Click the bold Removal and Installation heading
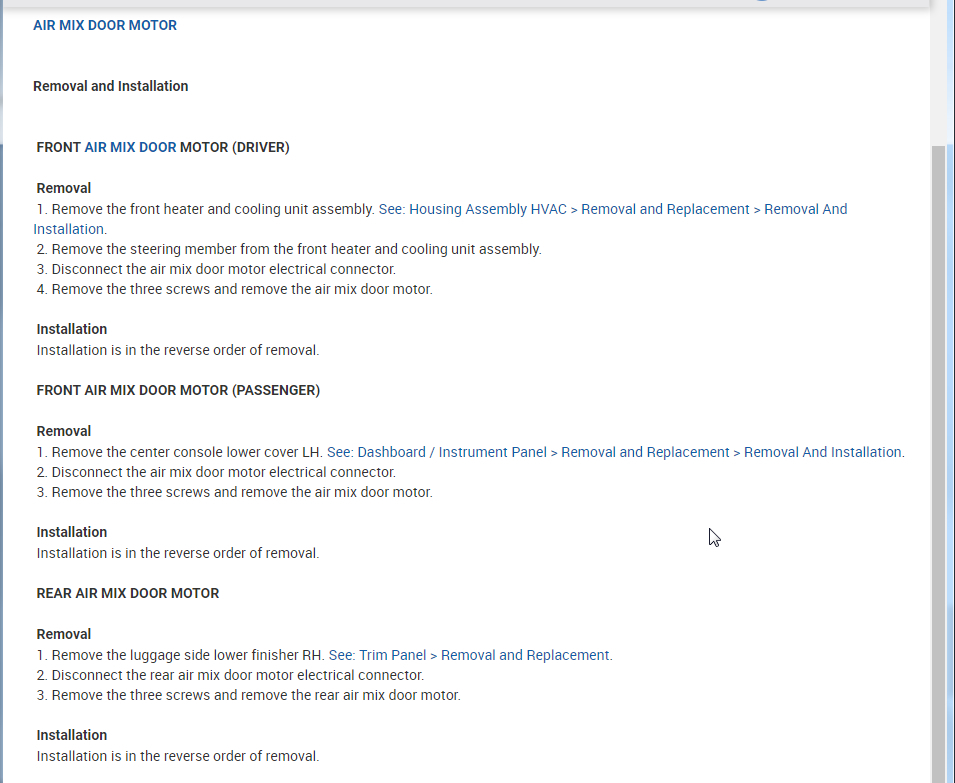The width and height of the screenshot is (955, 783). click(110, 86)
